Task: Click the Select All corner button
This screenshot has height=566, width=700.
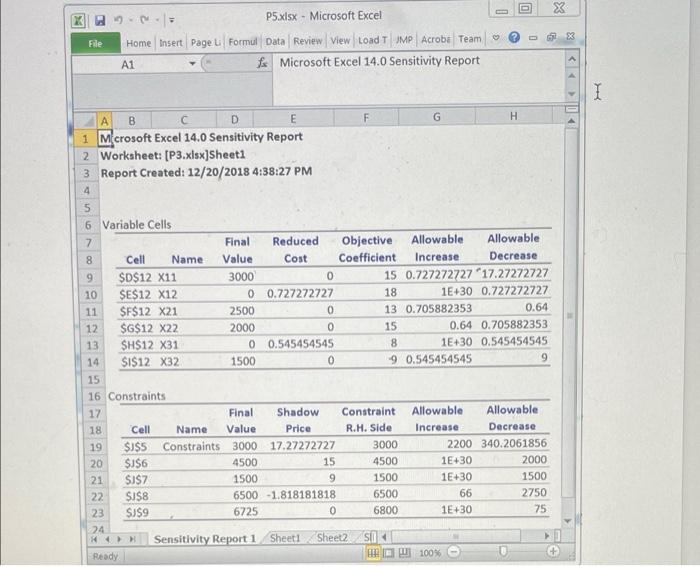Action: point(85,121)
